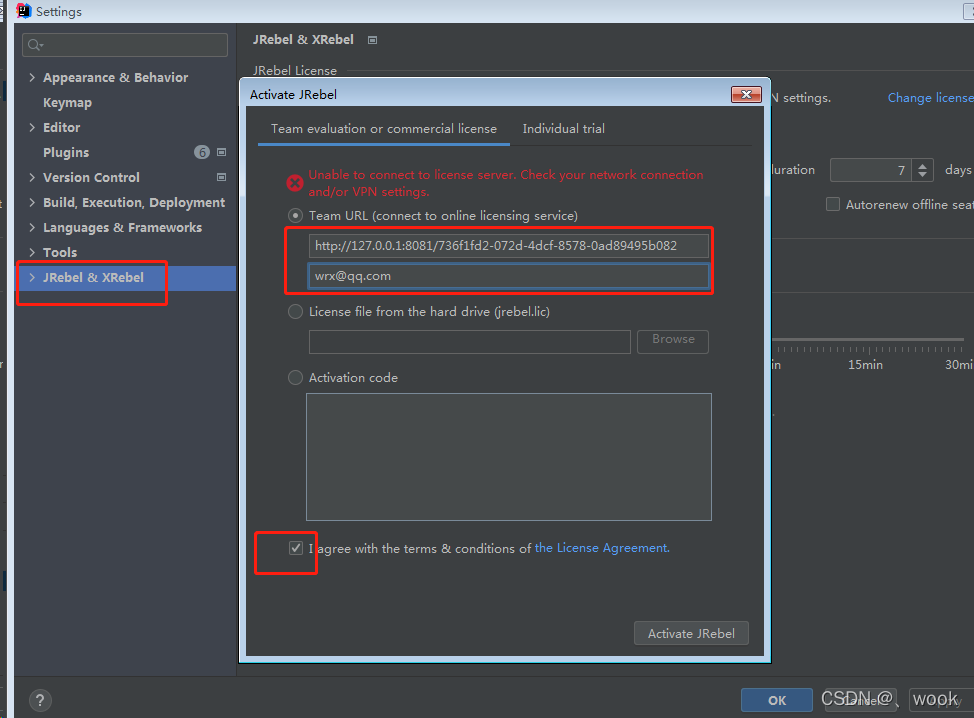Viewport: 974px width, 718px height.
Task: Click the 15min mark on the slider
Action: pos(865,365)
